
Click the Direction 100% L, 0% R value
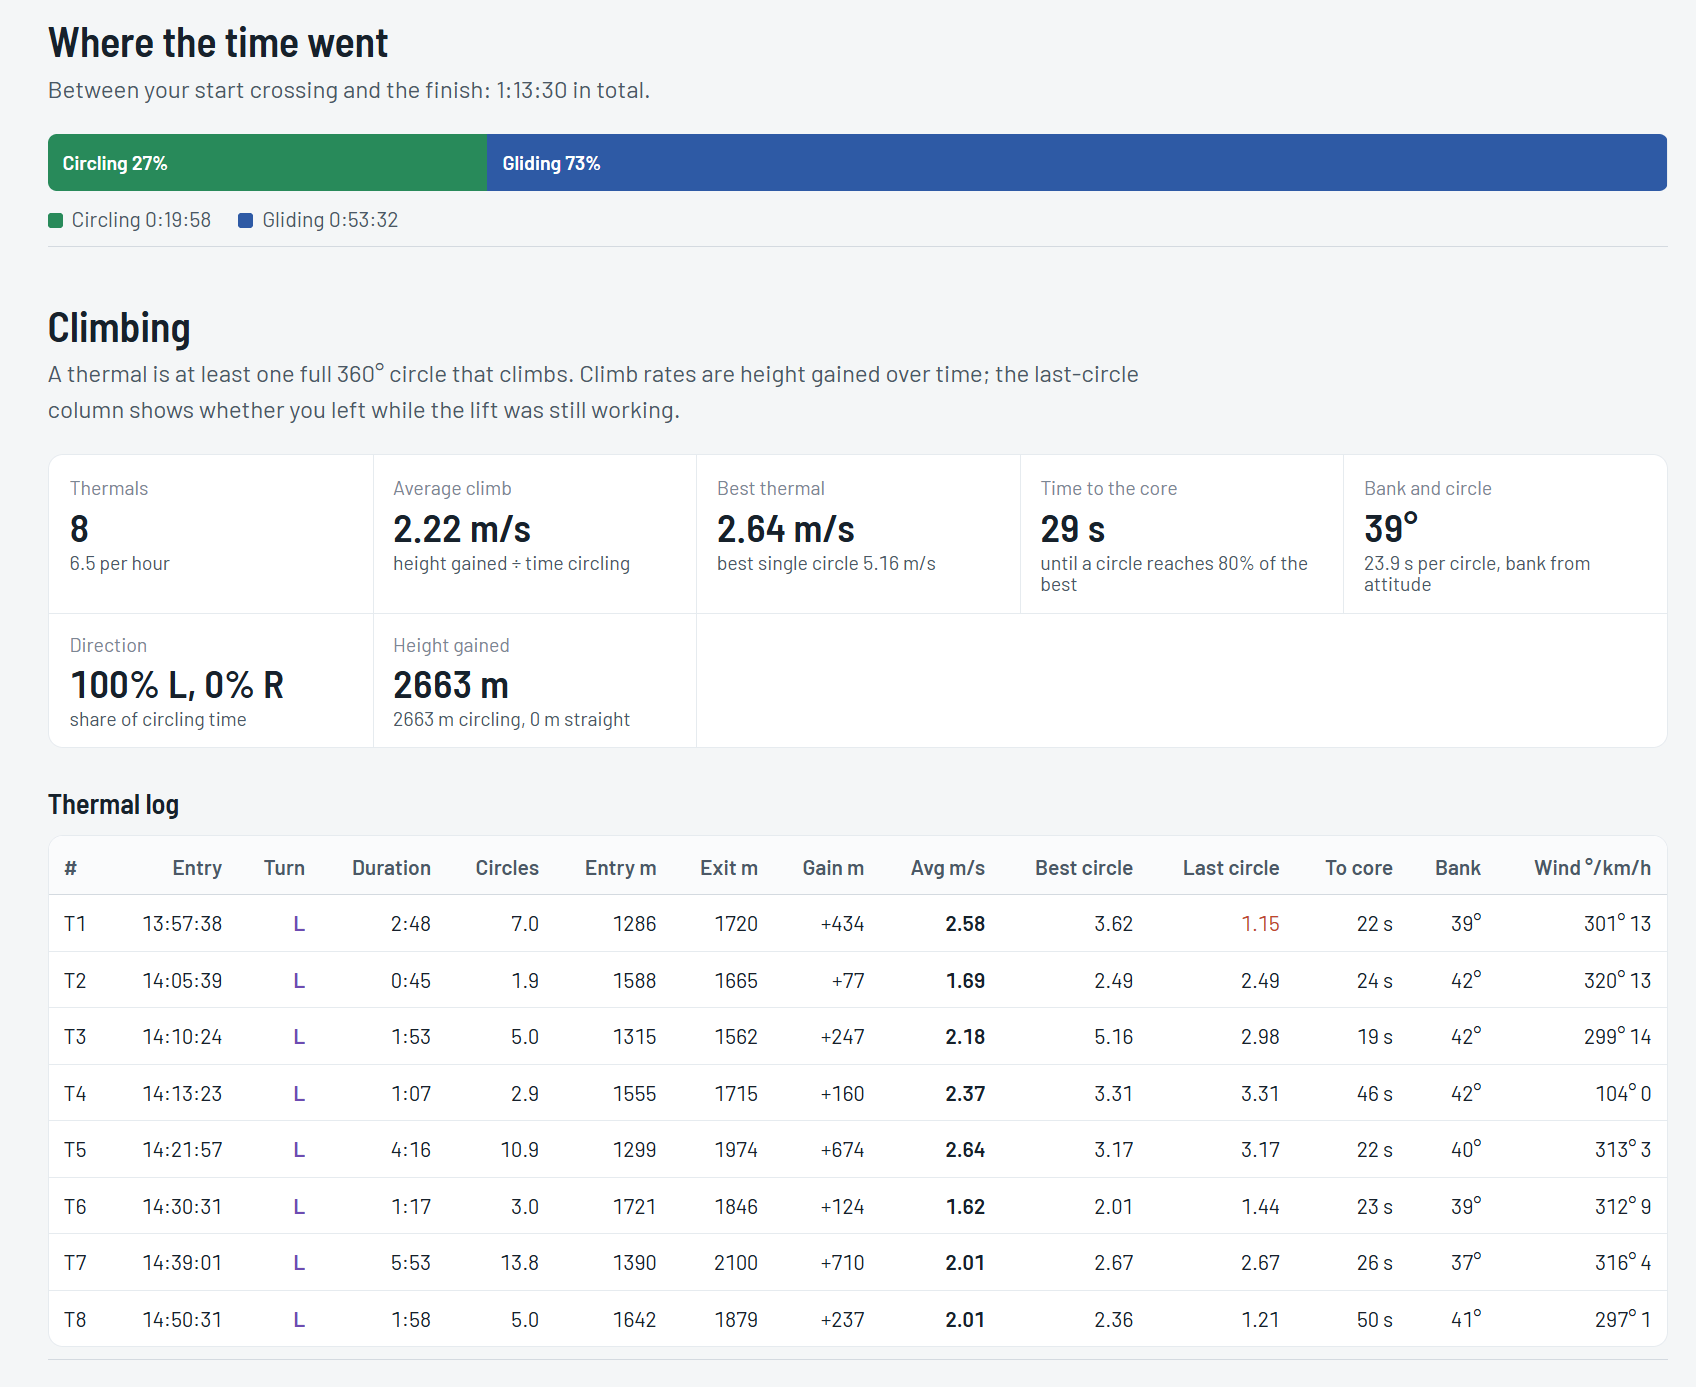click(177, 685)
